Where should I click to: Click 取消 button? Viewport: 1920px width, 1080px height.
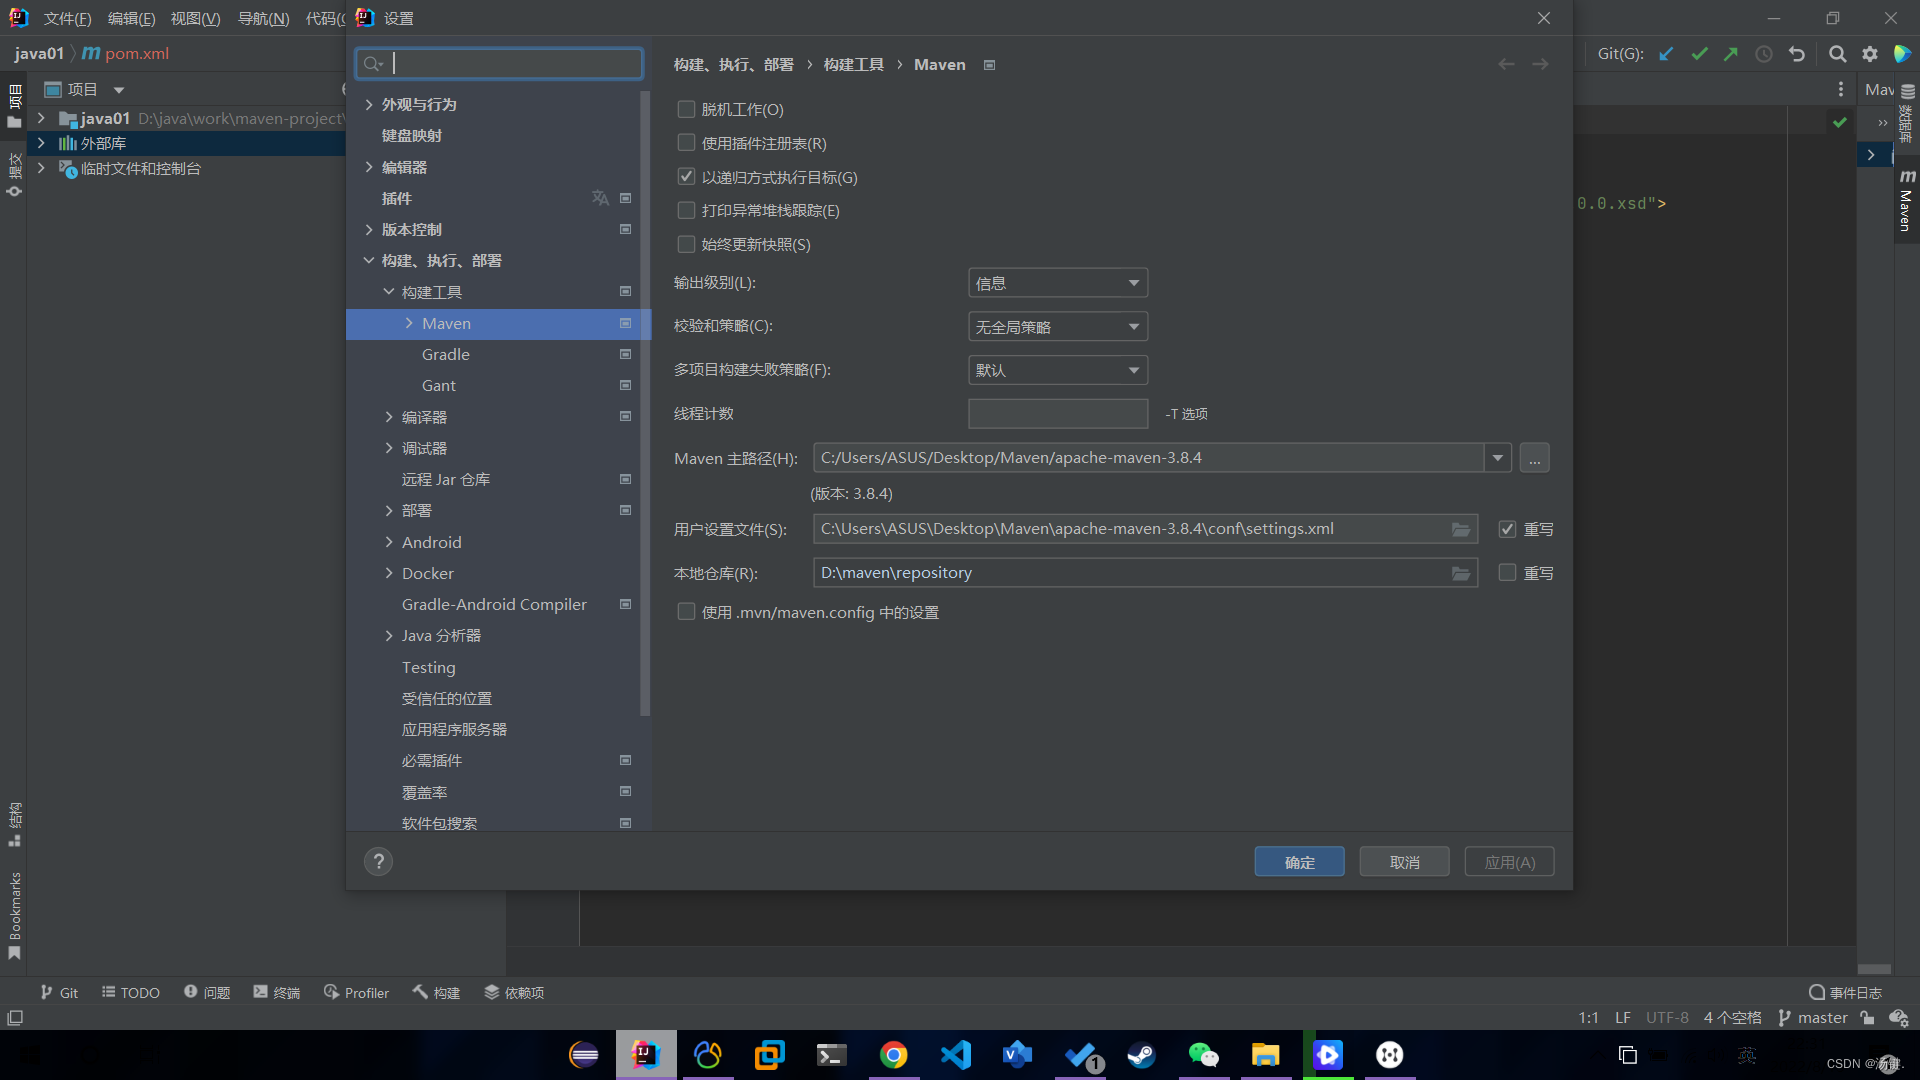1404,862
